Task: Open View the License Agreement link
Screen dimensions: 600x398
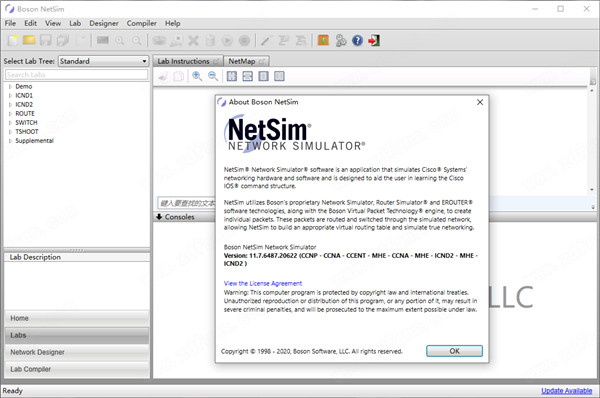Action: point(263,284)
